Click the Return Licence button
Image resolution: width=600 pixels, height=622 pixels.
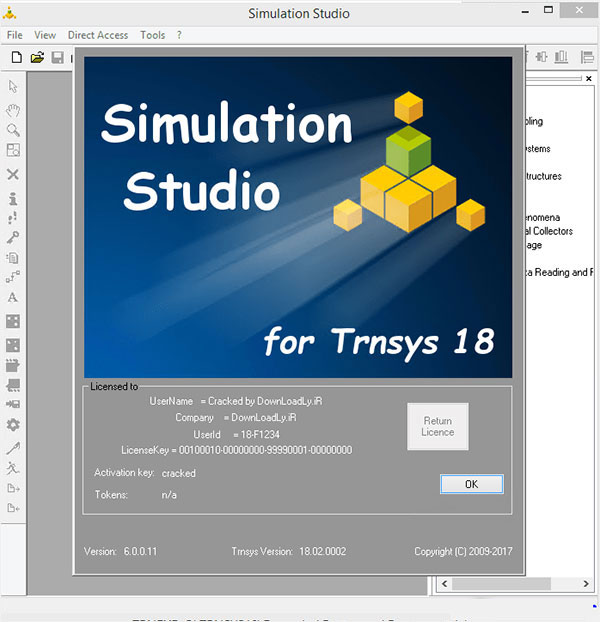[x=437, y=427]
